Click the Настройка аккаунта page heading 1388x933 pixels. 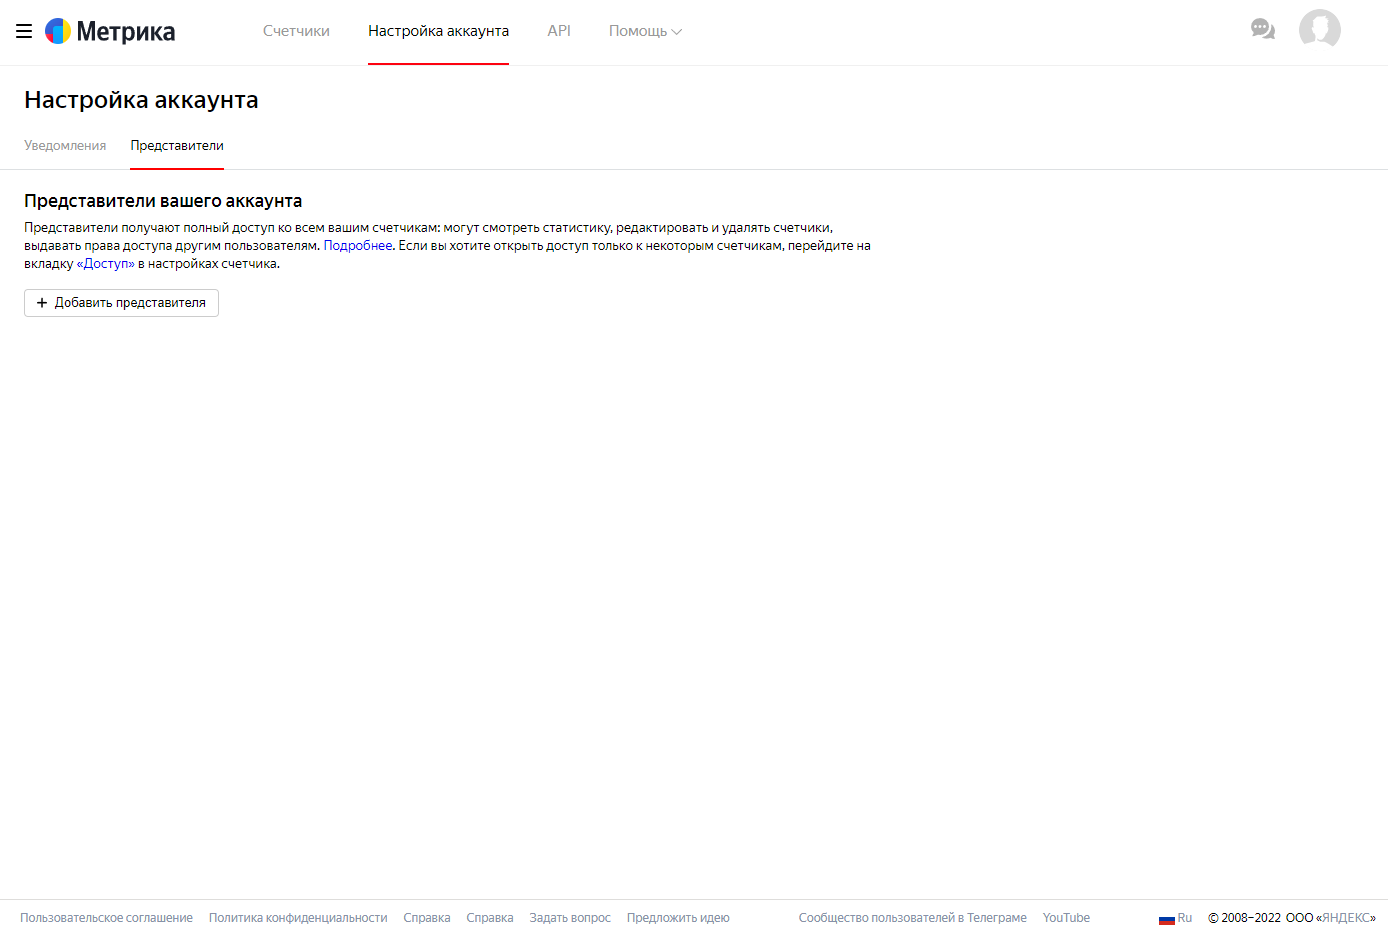point(141,100)
